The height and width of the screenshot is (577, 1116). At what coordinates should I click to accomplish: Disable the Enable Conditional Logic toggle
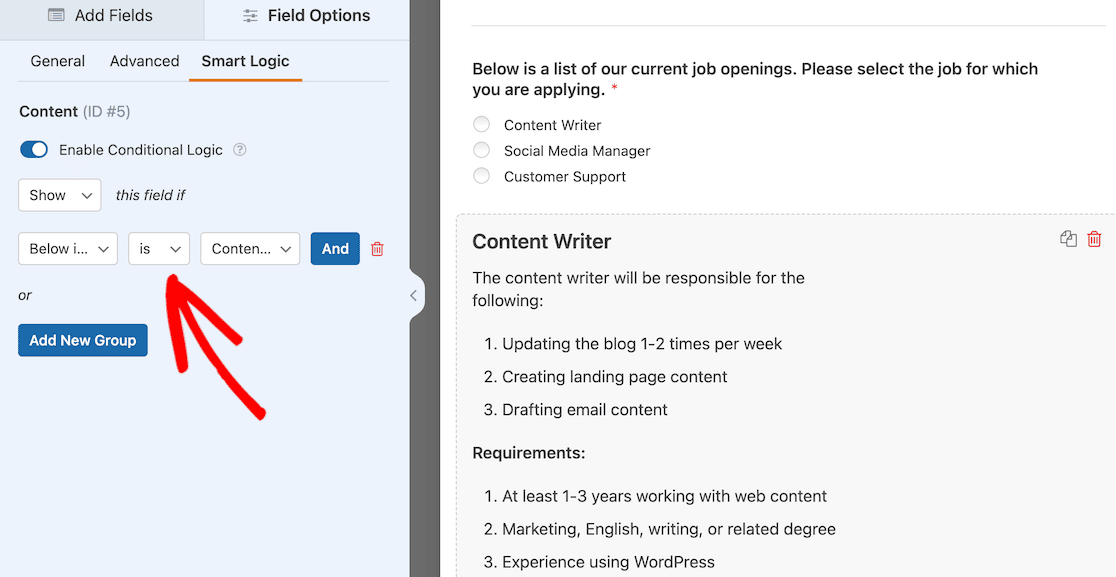pyautogui.click(x=34, y=150)
